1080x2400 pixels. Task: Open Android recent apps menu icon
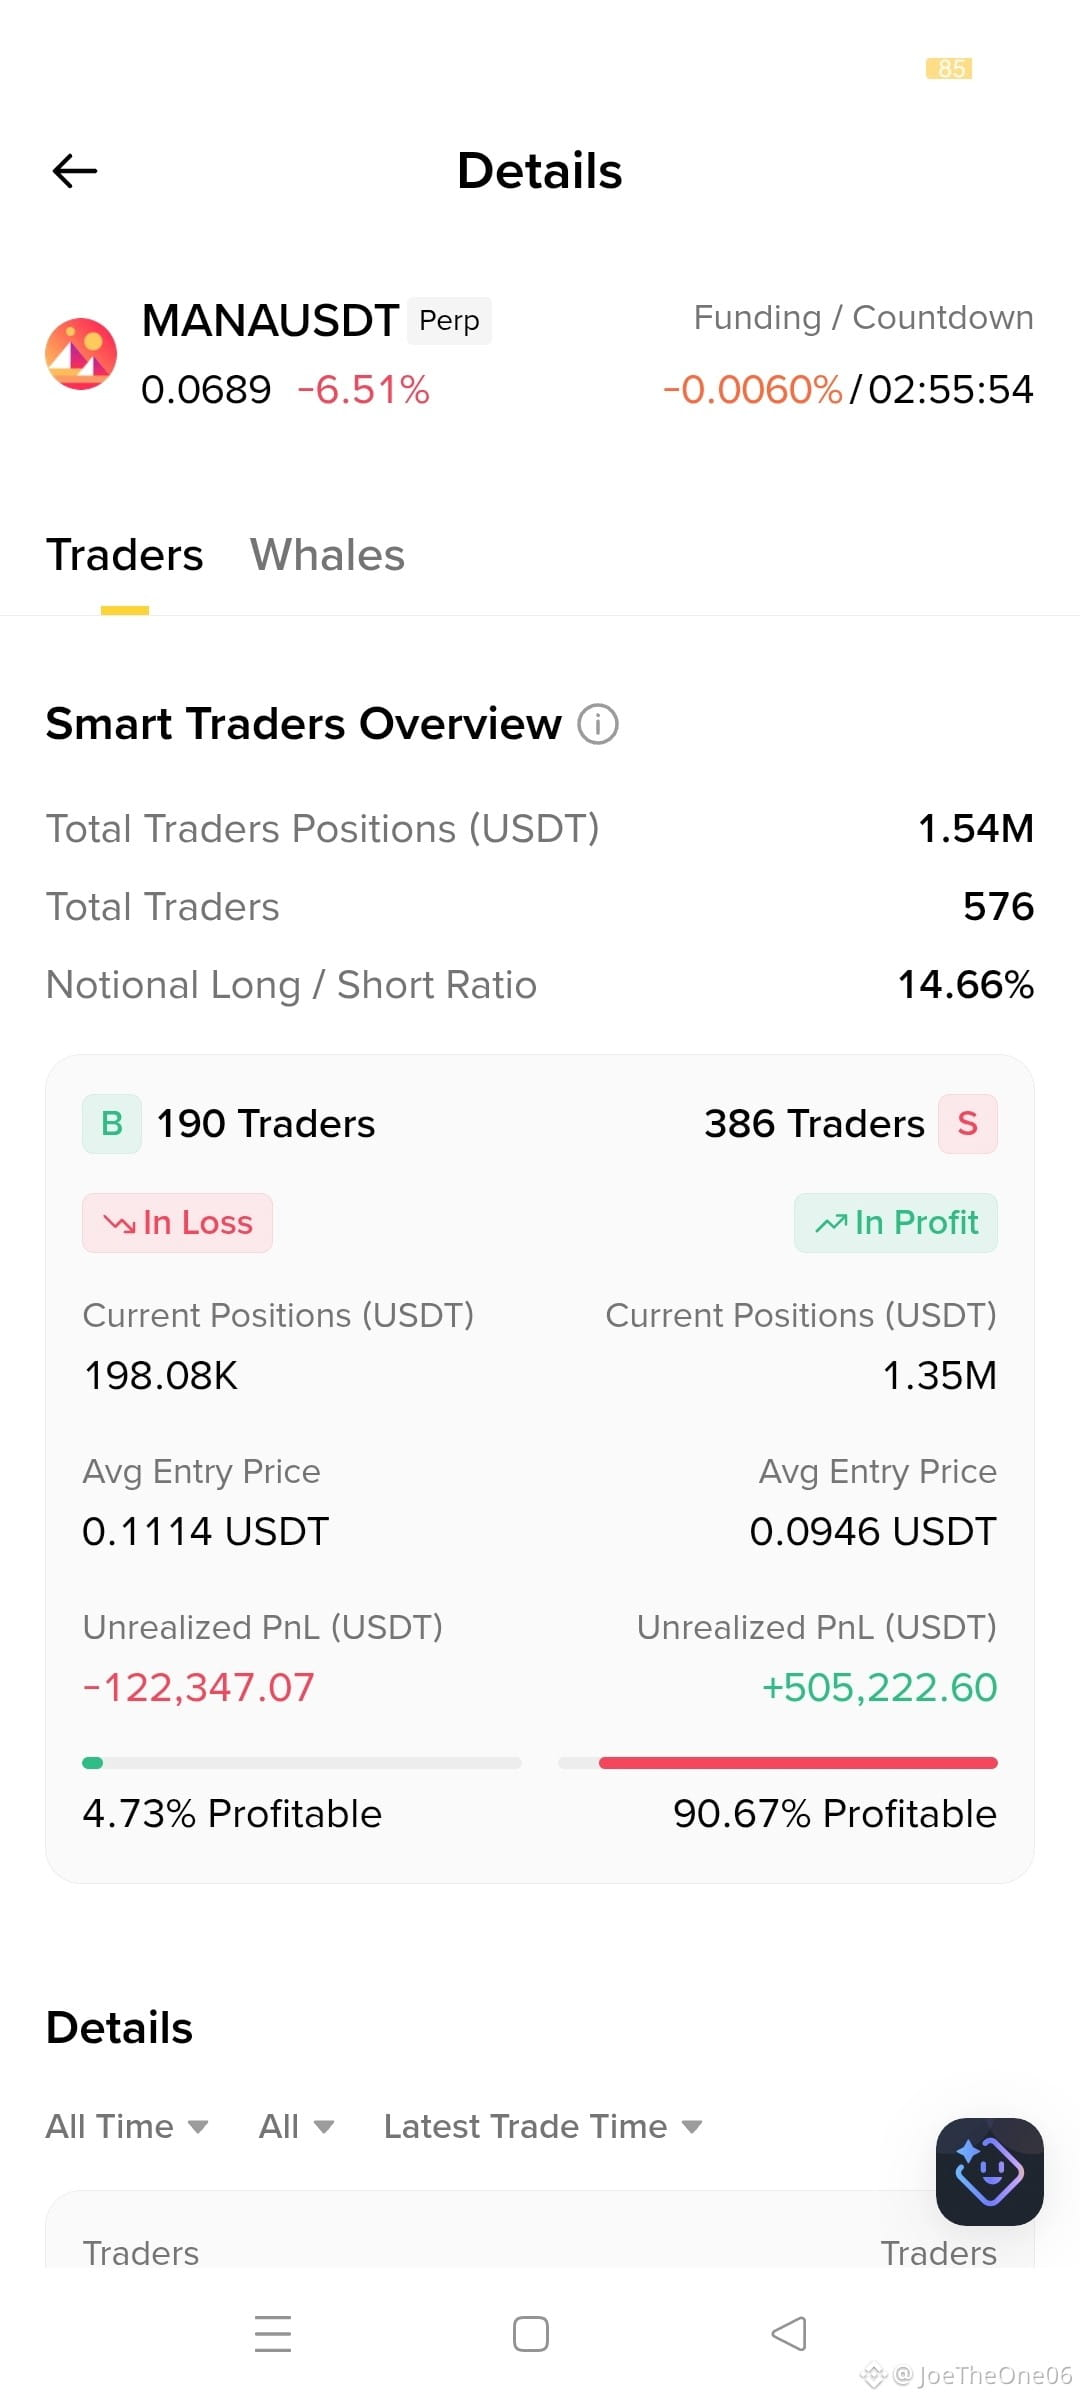pyautogui.click(x=272, y=2334)
